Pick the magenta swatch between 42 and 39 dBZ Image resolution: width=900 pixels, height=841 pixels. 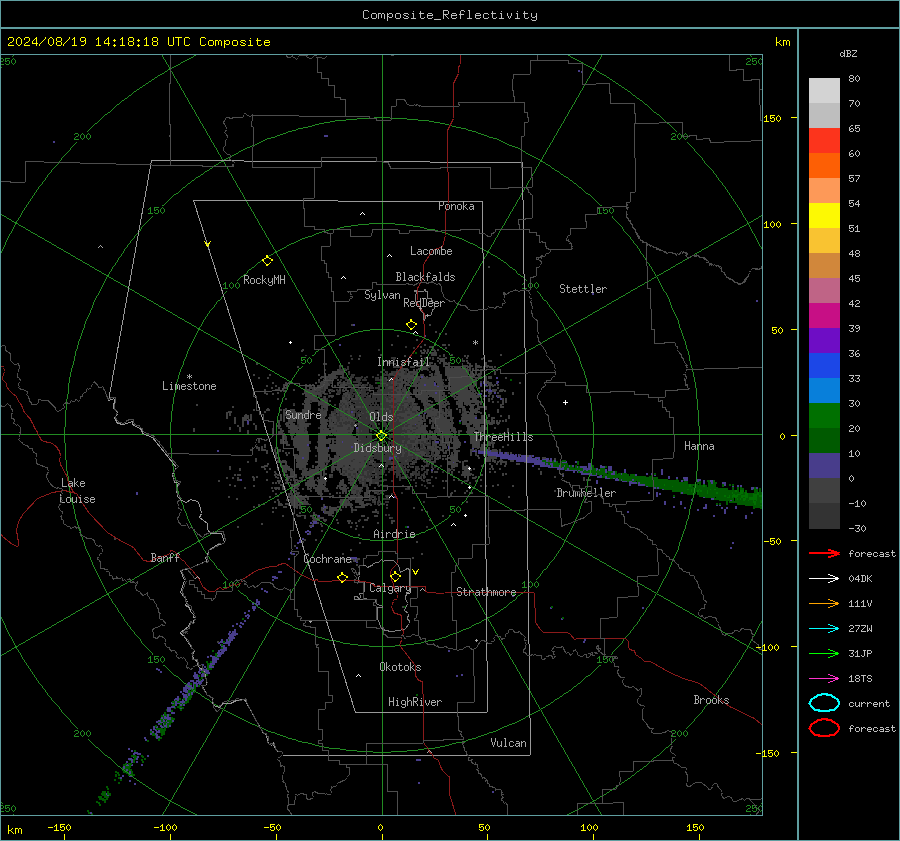click(824, 316)
